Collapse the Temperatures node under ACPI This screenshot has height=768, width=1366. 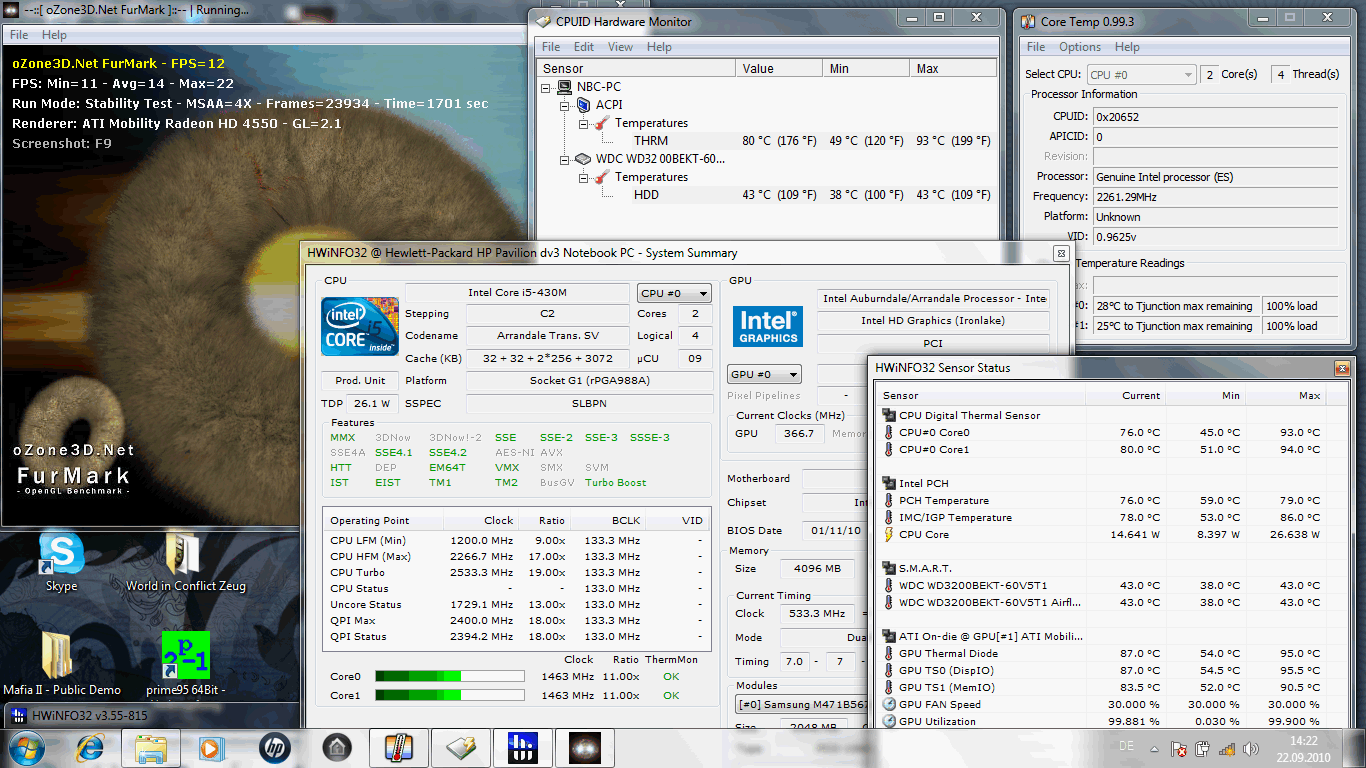pos(583,123)
